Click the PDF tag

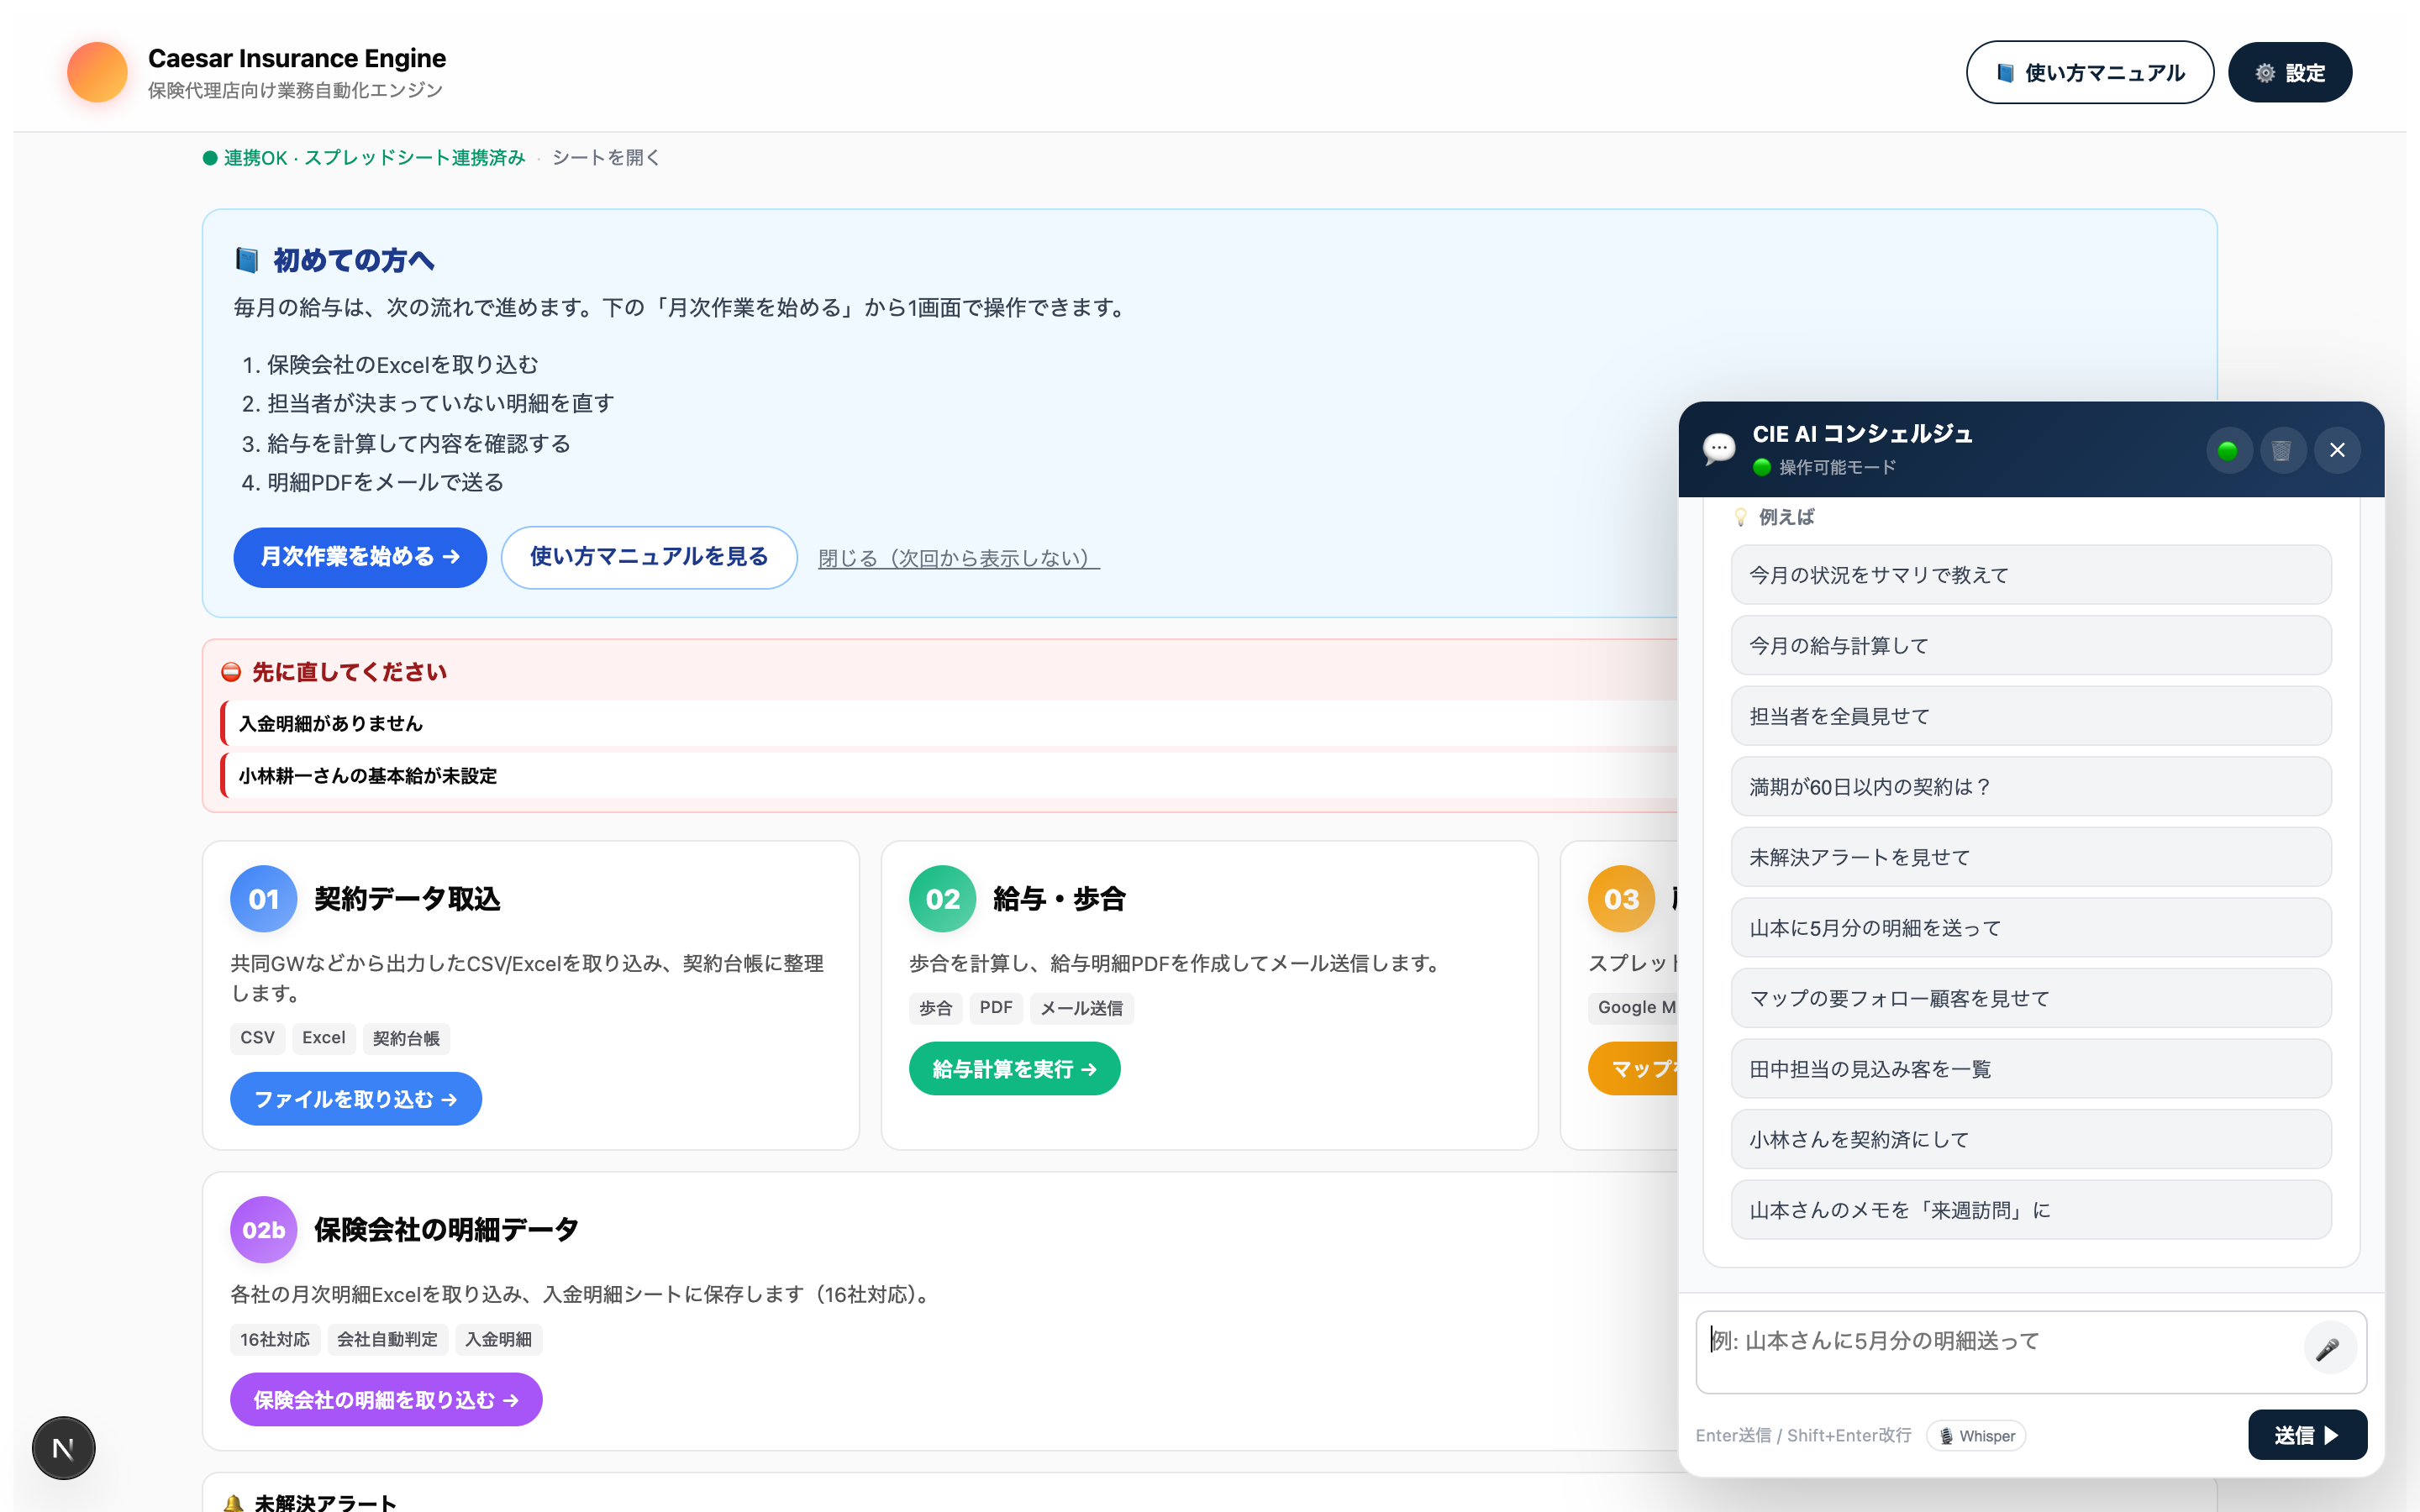(996, 1008)
